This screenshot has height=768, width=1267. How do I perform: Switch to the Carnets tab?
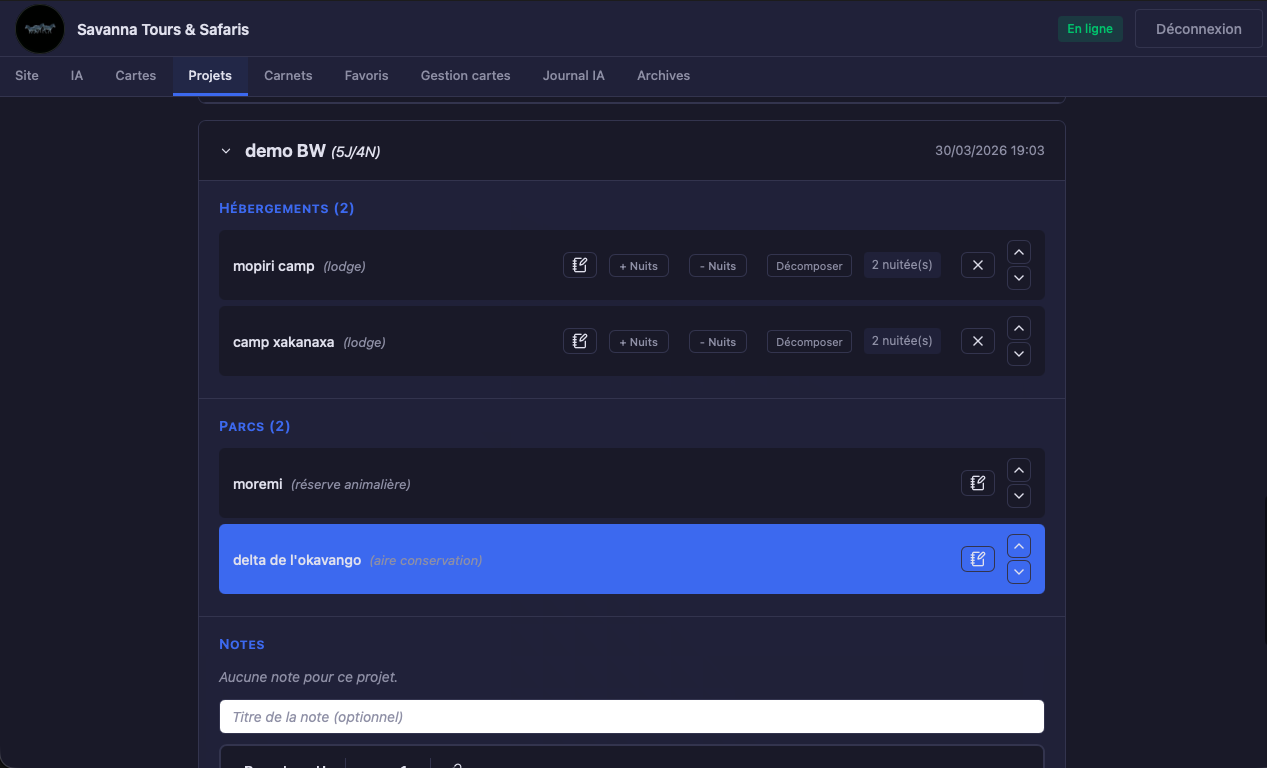point(288,75)
